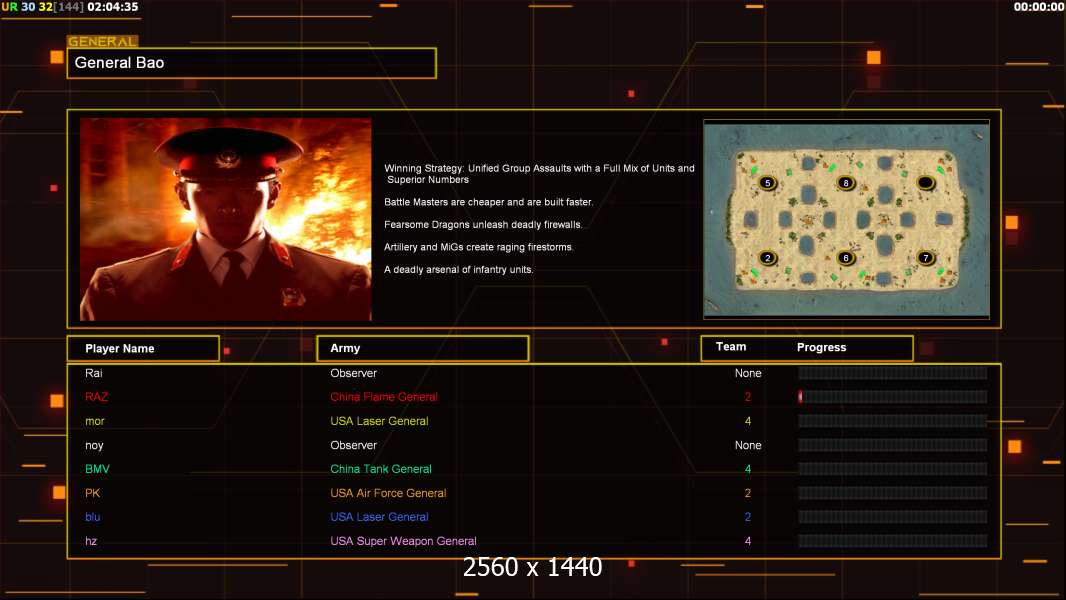
Task: Select player name noy
Action: pos(94,445)
